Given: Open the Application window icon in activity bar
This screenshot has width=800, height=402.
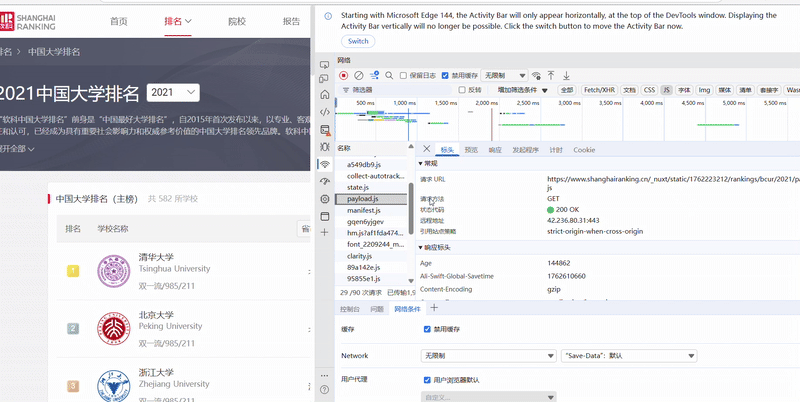Looking at the screenshot, I should click(324, 216).
